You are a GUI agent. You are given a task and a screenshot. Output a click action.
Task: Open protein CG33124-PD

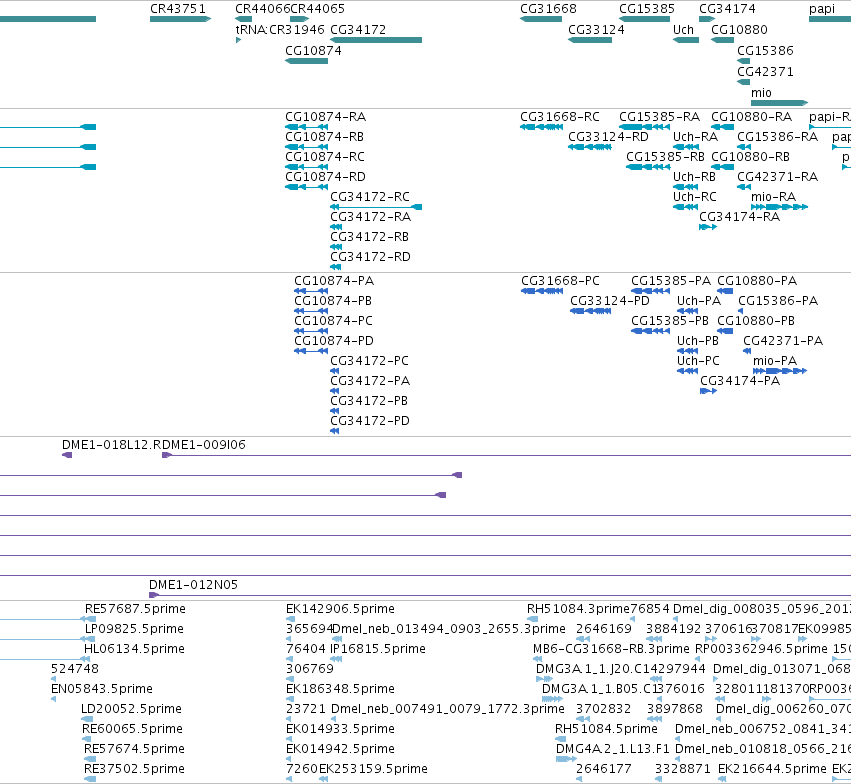[590, 311]
